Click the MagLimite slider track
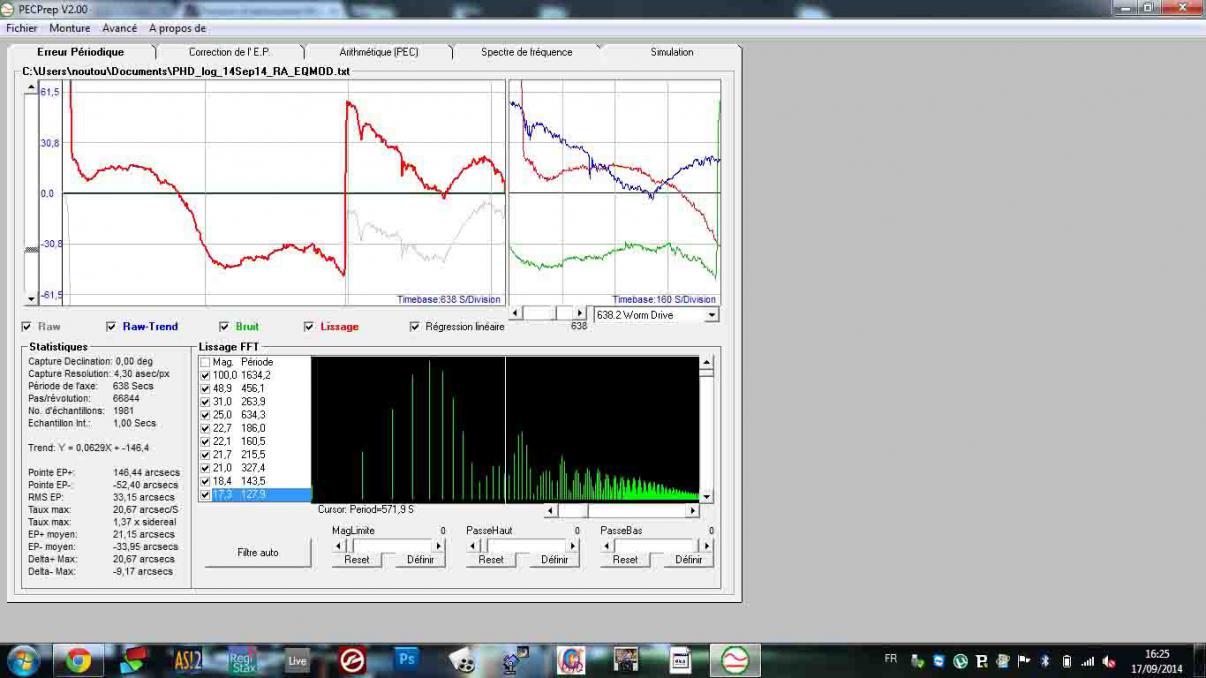 click(388, 546)
